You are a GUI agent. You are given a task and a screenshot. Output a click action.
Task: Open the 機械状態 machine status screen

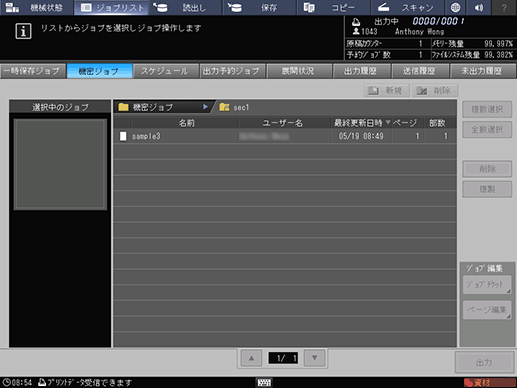[x=36, y=7]
